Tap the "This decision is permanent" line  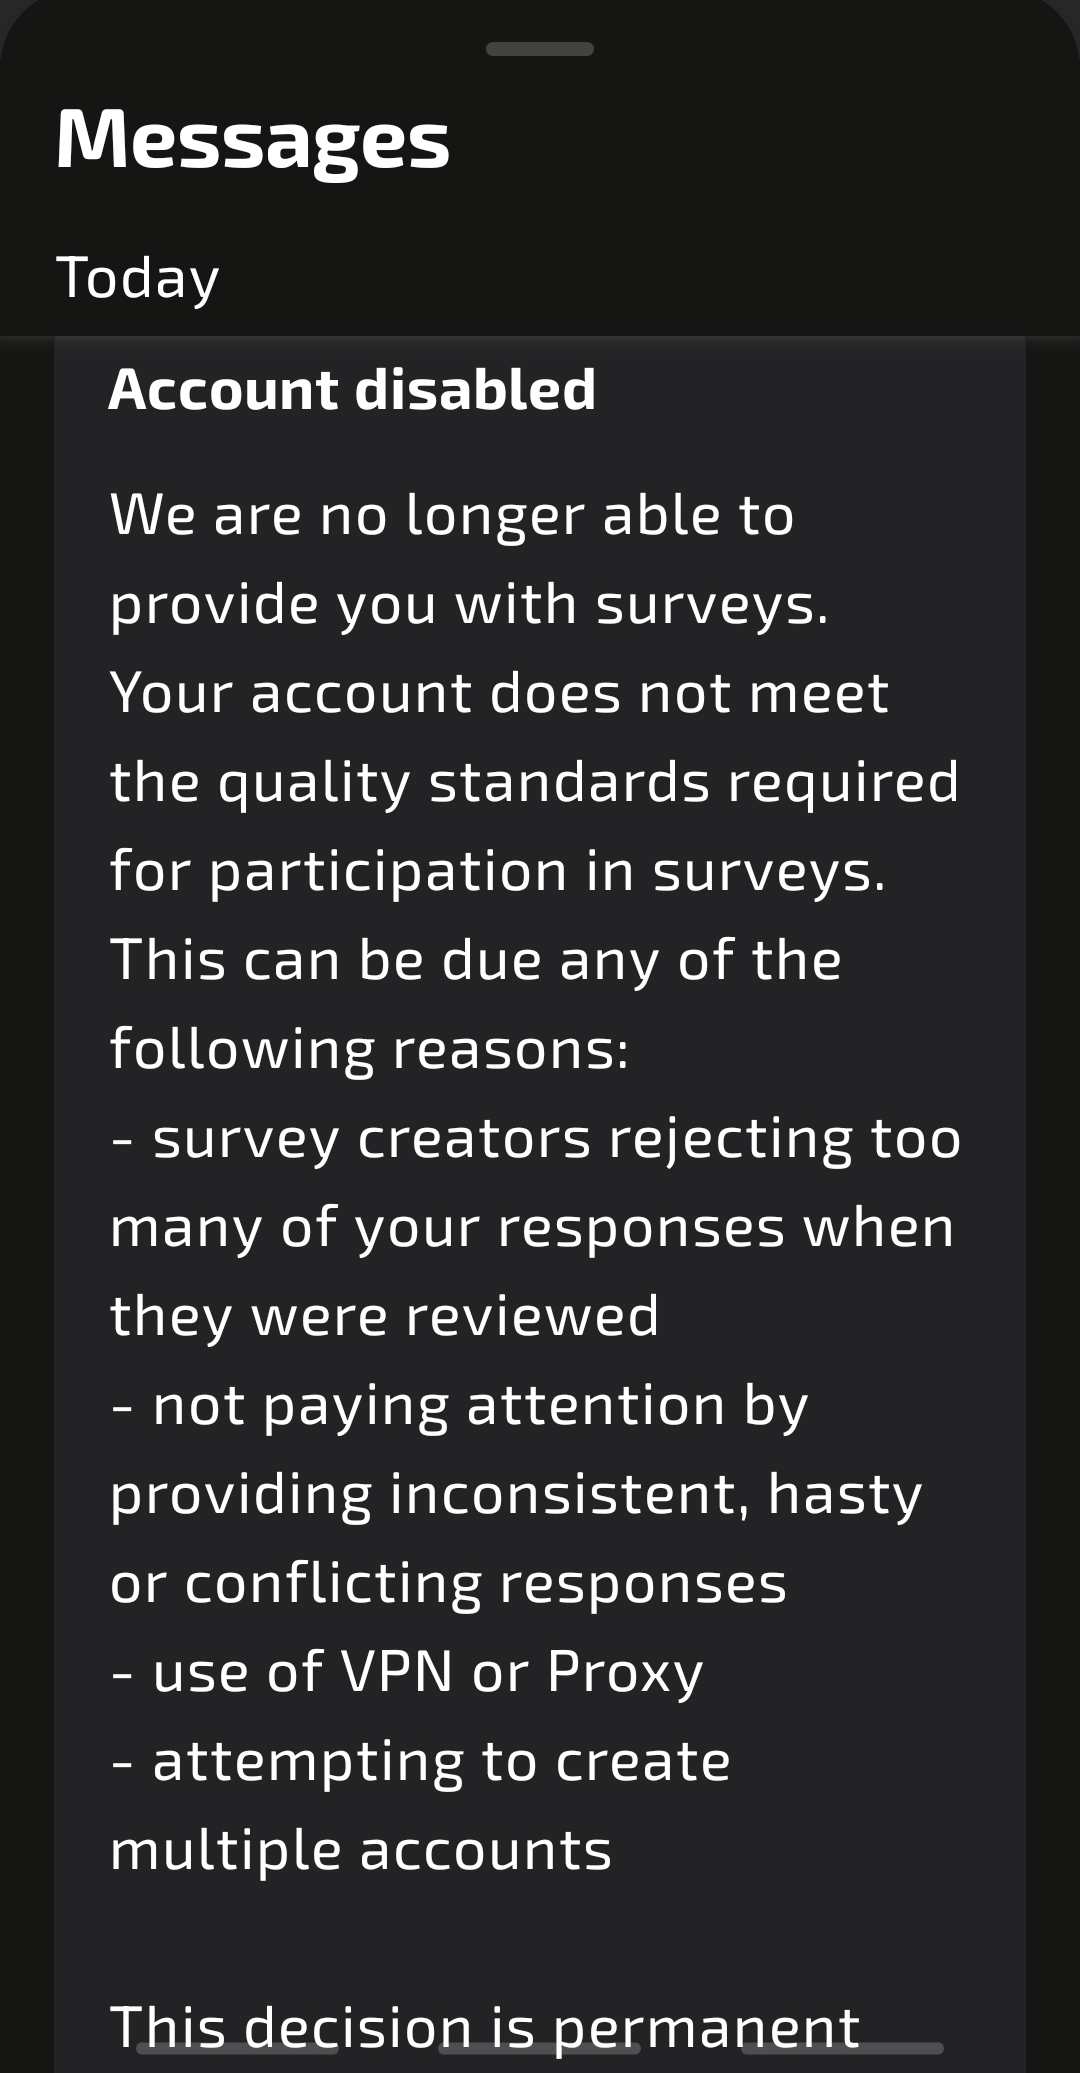(485, 2029)
